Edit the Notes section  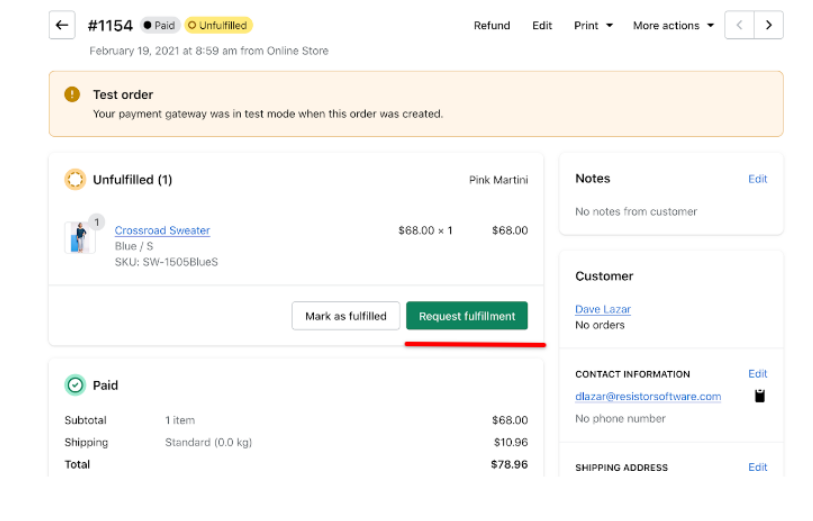(757, 179)
